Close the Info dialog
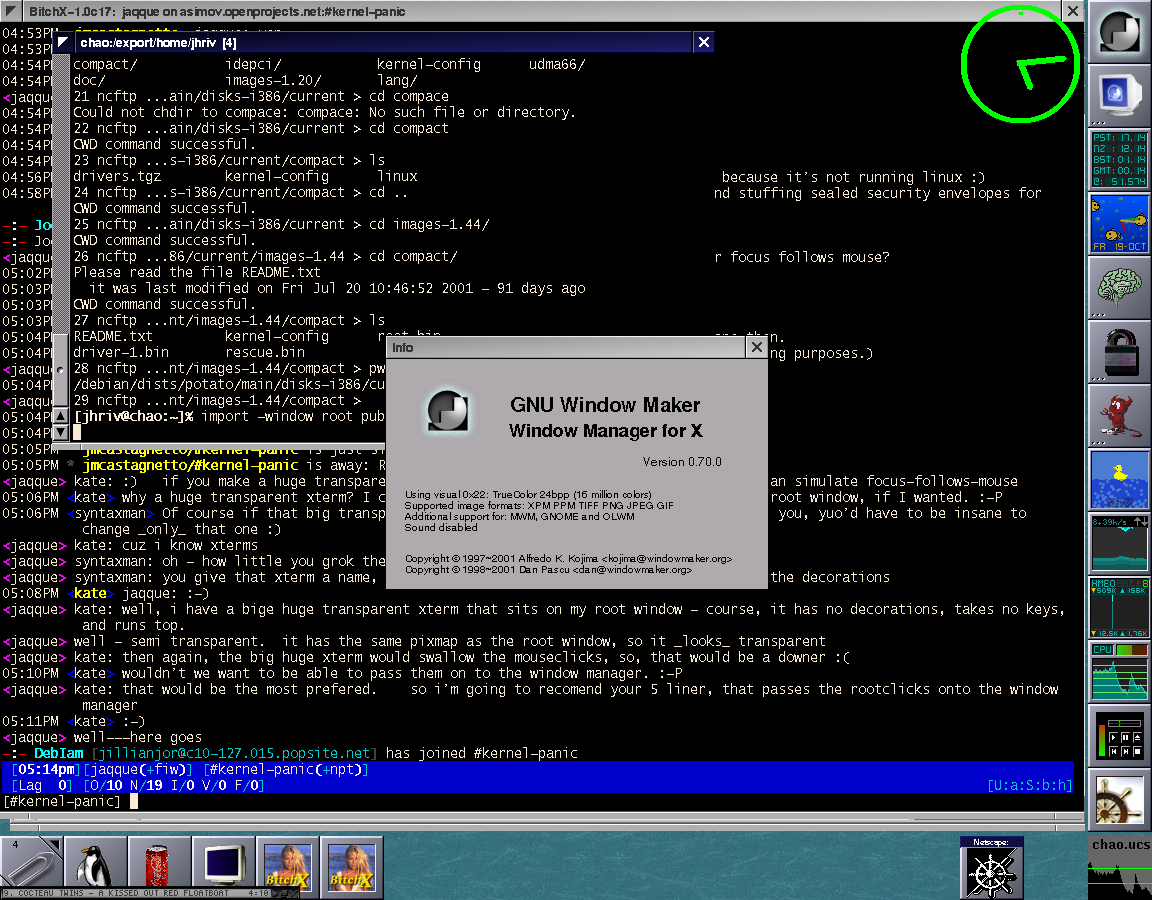The width and height of the screenshot is (1152, 900). [x=757, y=347]
